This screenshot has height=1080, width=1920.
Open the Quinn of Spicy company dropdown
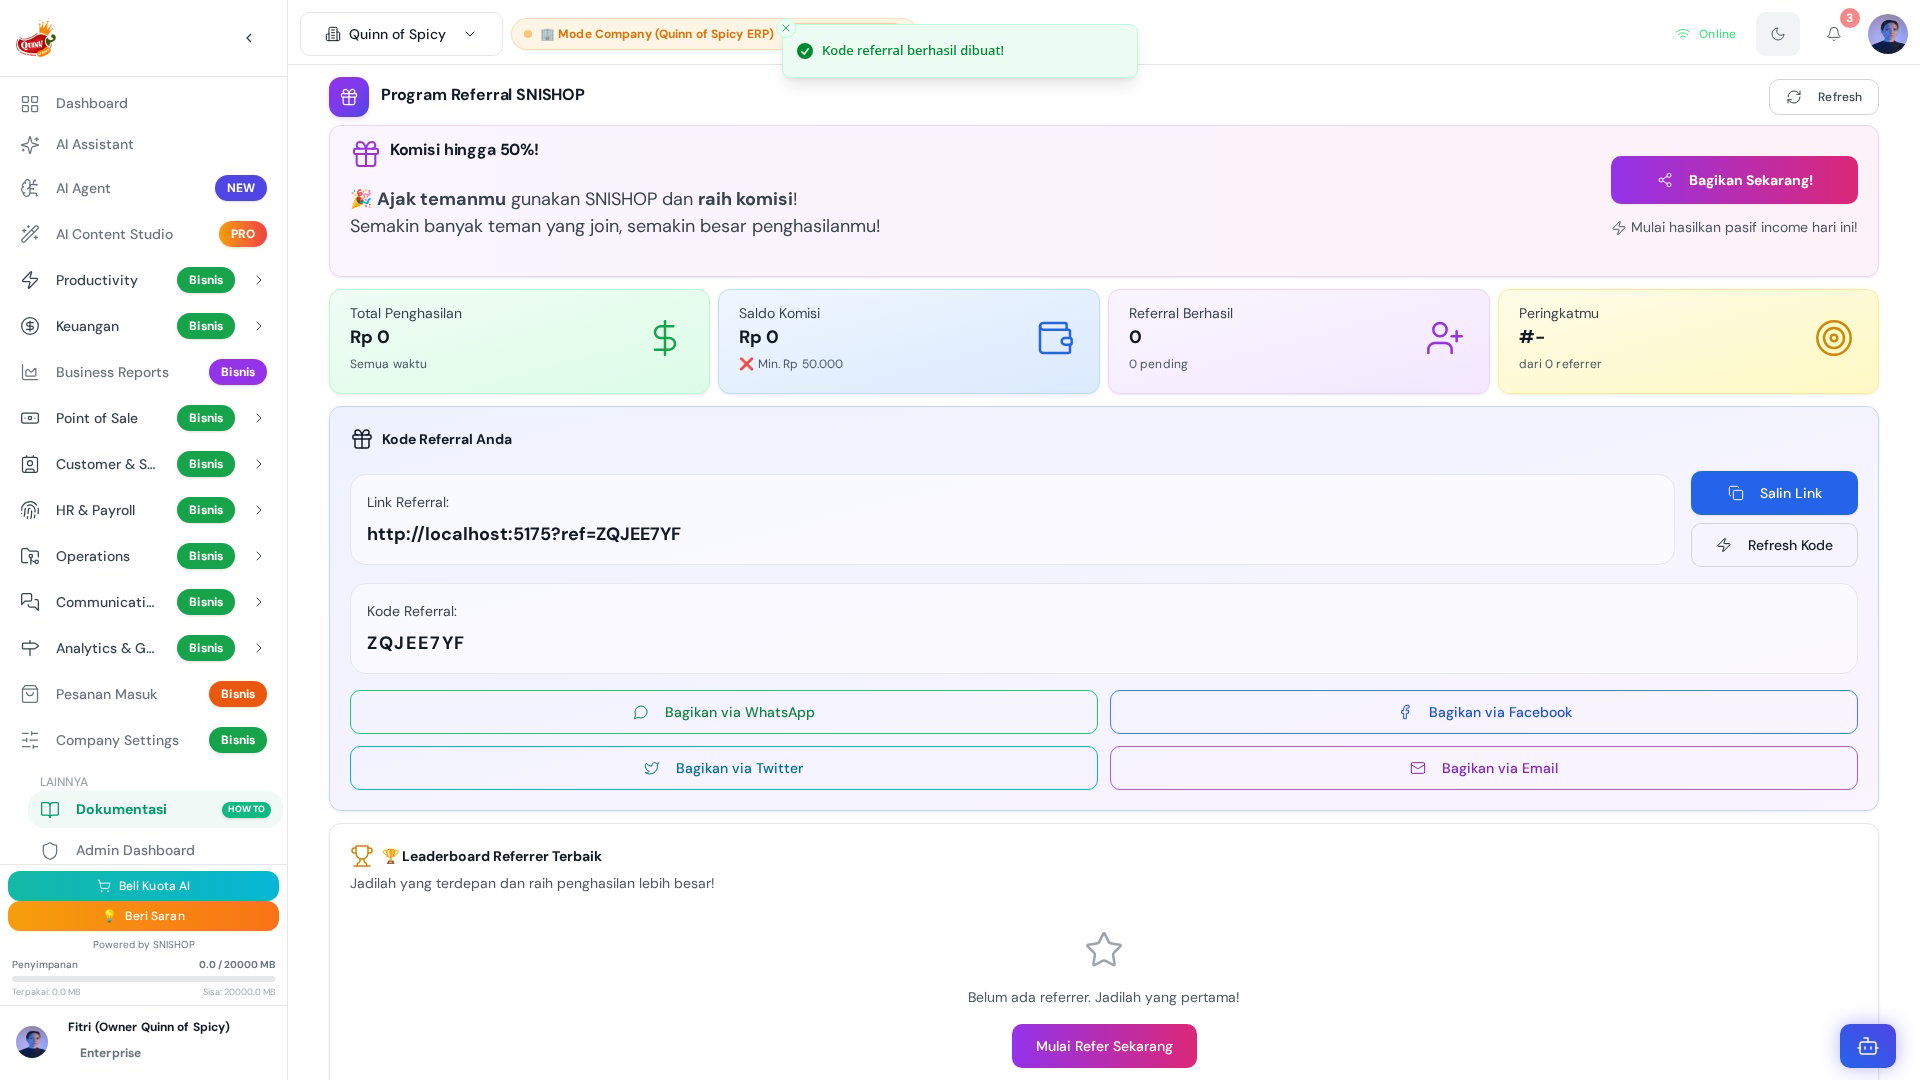coord(401,34)
